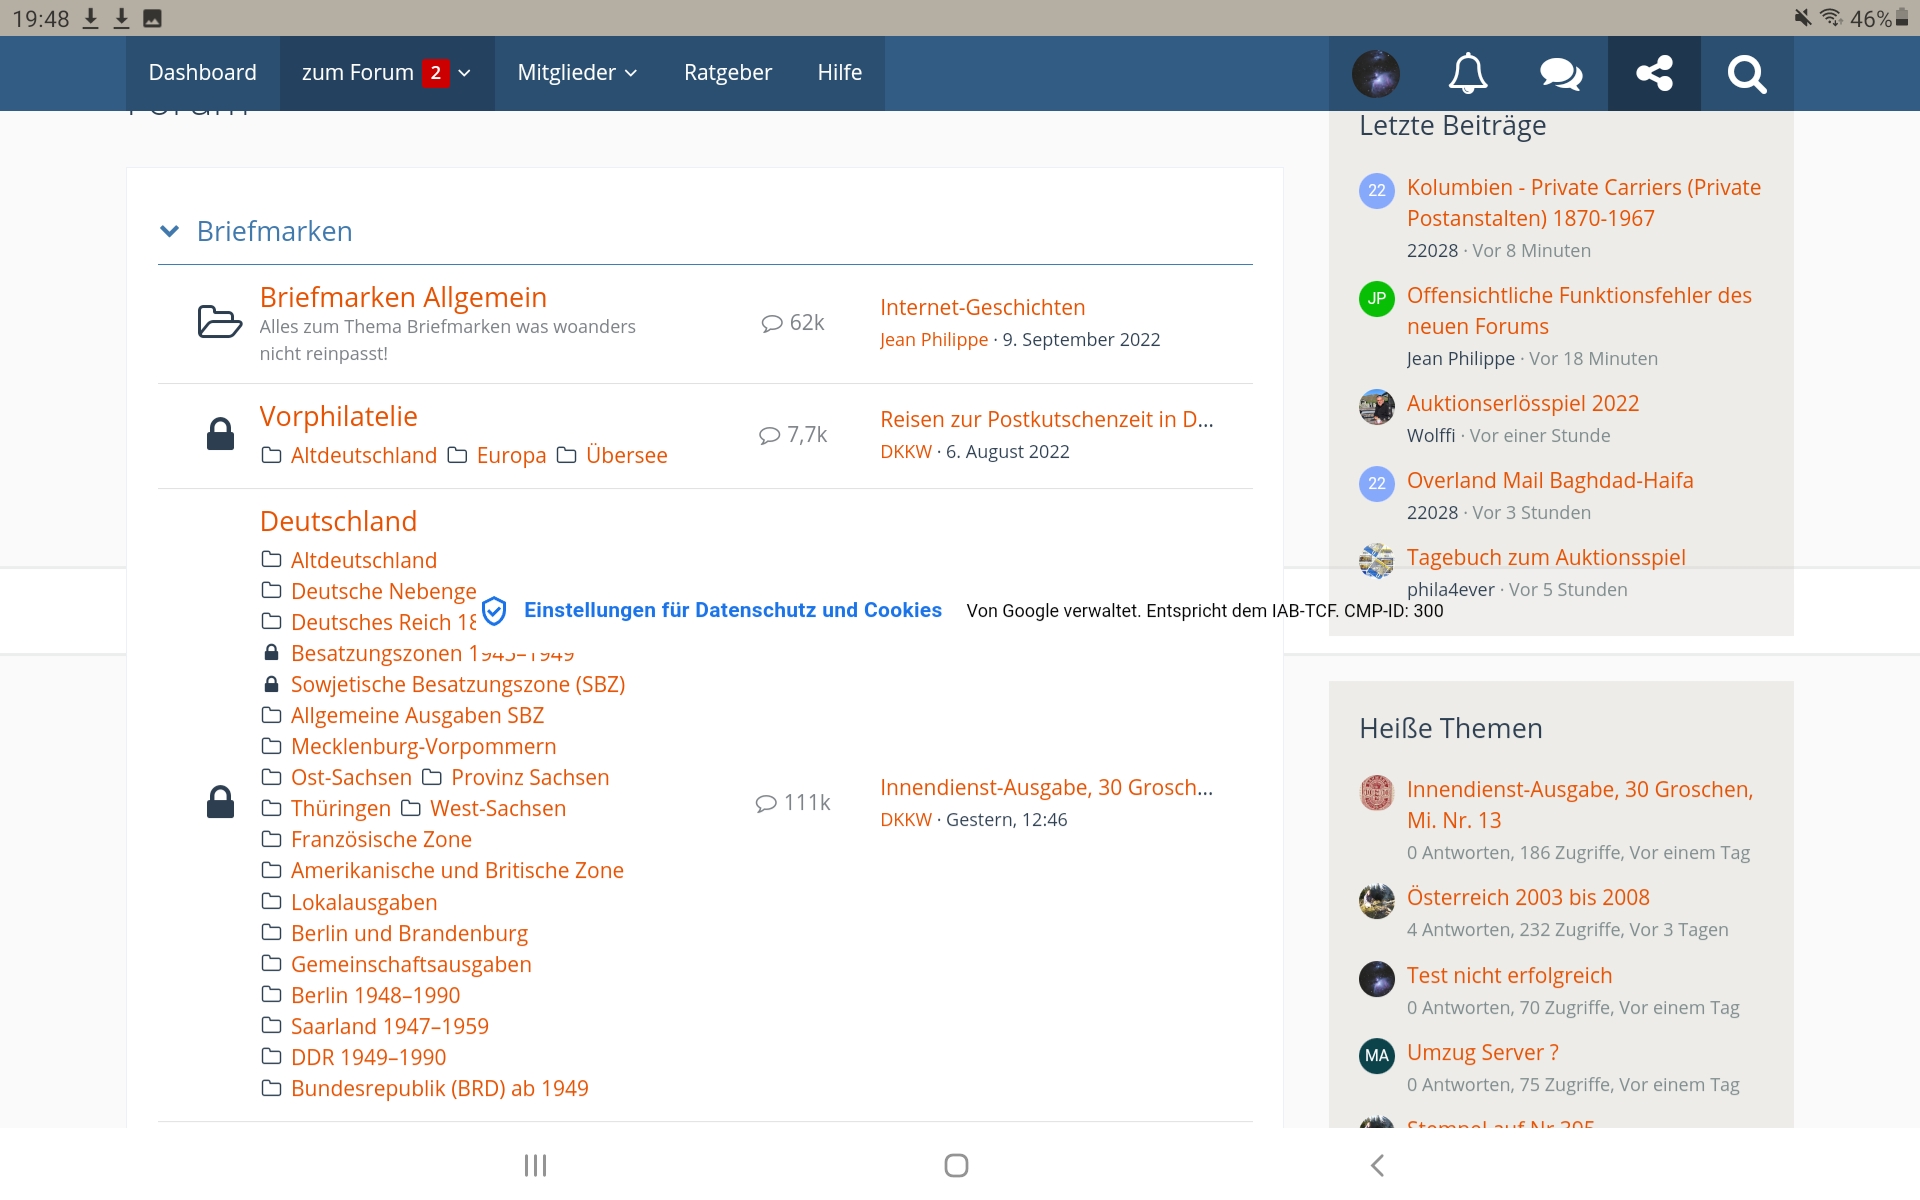Open the Mitglieder dropdown menu

pos(577,73)
